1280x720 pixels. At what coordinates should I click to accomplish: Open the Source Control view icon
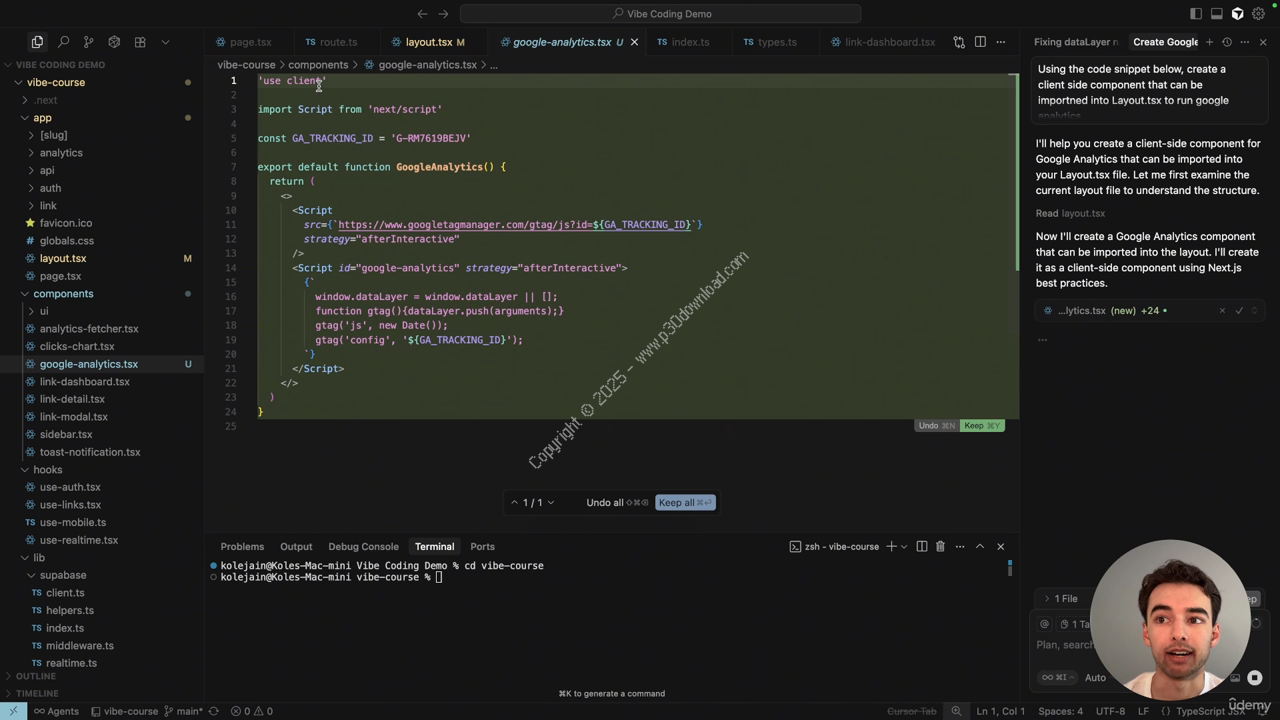pos(88,42)
